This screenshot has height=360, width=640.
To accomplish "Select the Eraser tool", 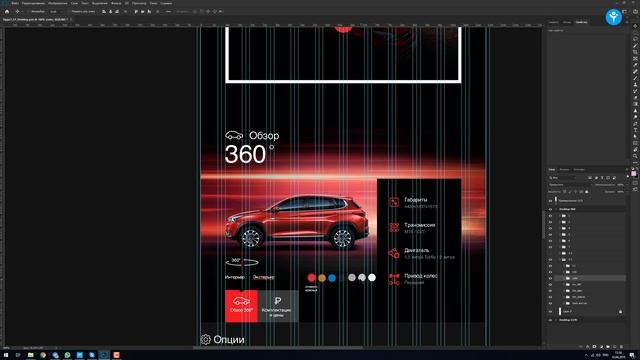I will (635, 97).
